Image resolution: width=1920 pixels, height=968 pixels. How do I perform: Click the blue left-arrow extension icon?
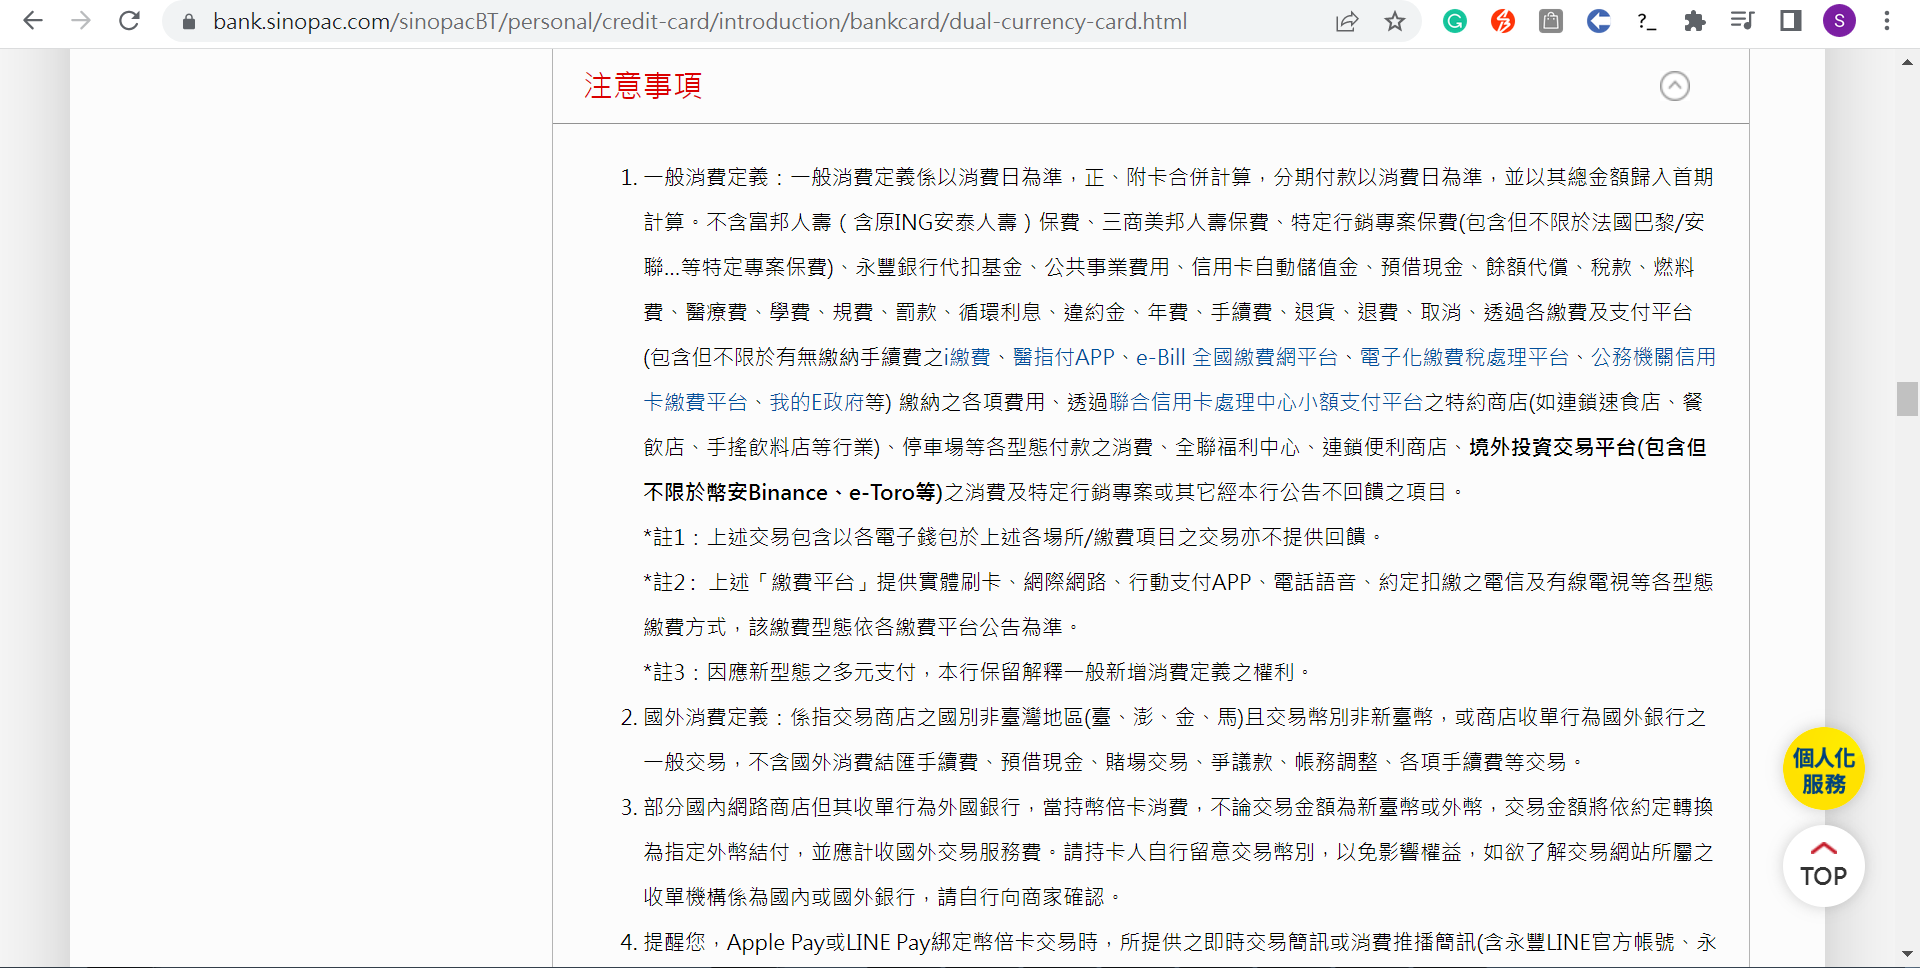[x=1598, y=21]
